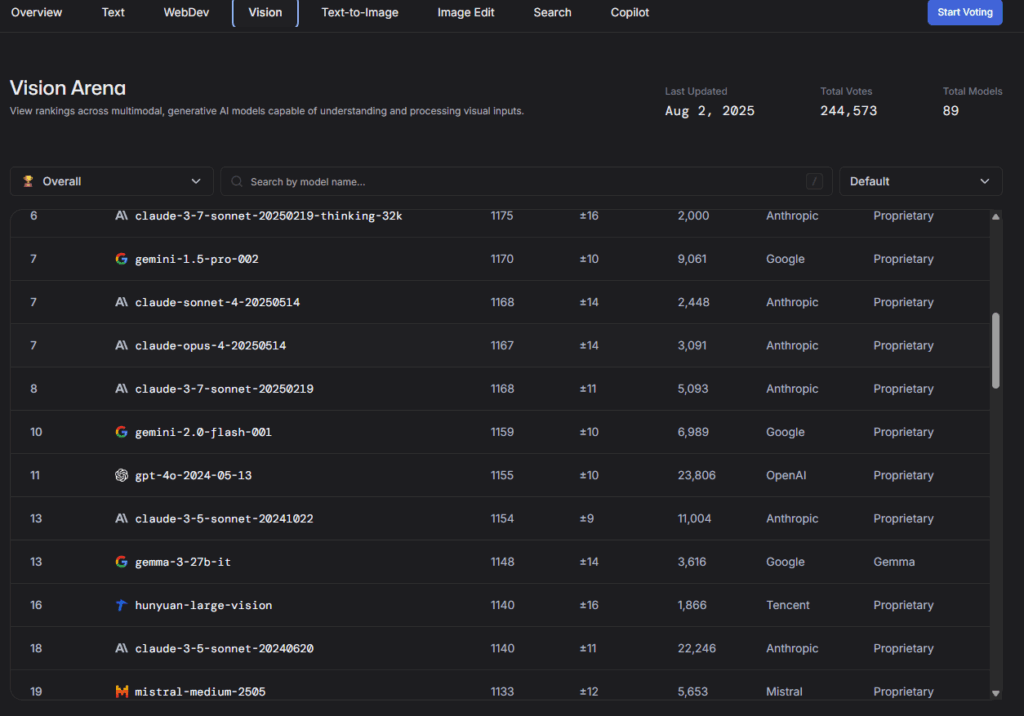Click the vote count 11,004
This screenshot has width=1024, height=716.
(694, 518)
